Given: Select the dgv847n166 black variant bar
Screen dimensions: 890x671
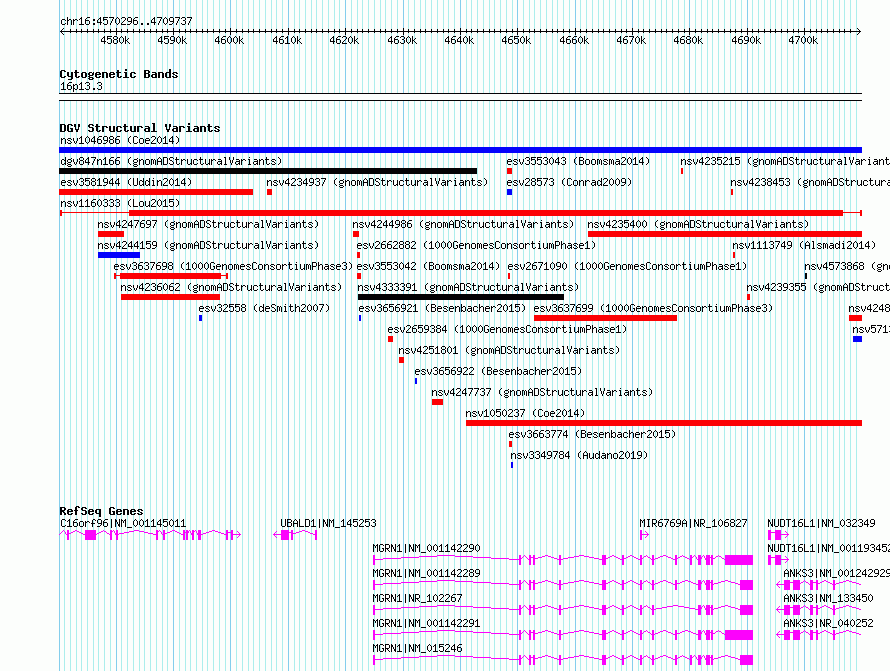Looking at the screenshot, I should click(x=268, y=171).
